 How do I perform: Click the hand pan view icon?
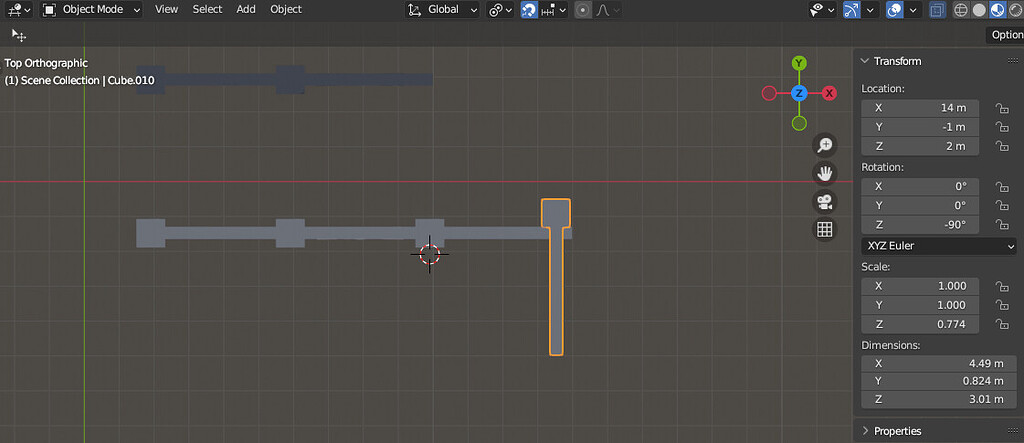tap(825, 173)
